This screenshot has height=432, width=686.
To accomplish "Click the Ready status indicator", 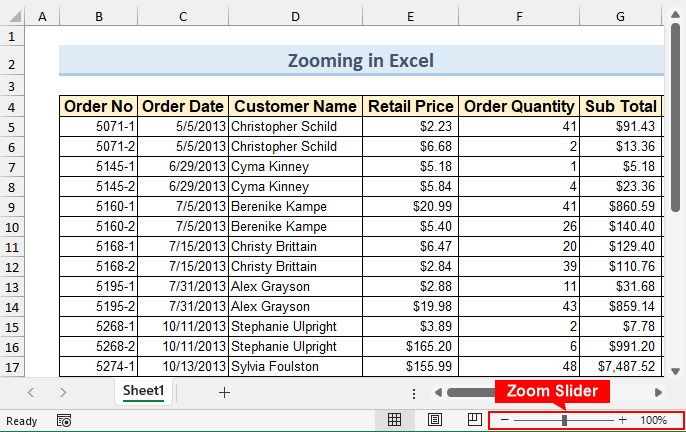I will click(x=21, y=421).
